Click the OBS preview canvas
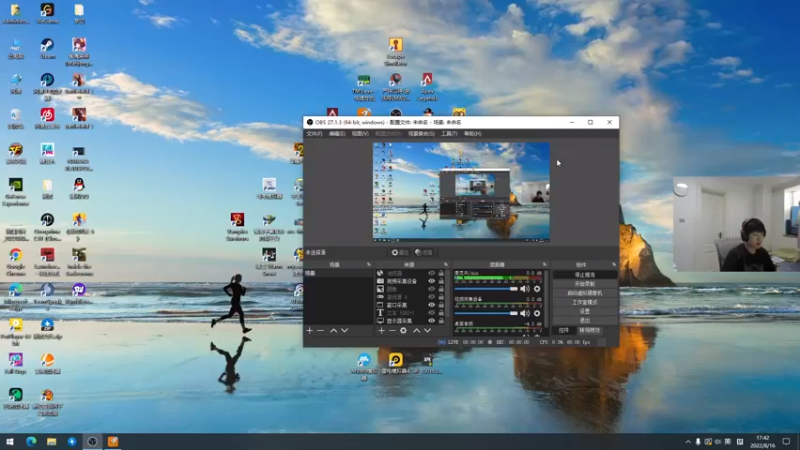Screen dimensions: 800x450 point(461,192)
